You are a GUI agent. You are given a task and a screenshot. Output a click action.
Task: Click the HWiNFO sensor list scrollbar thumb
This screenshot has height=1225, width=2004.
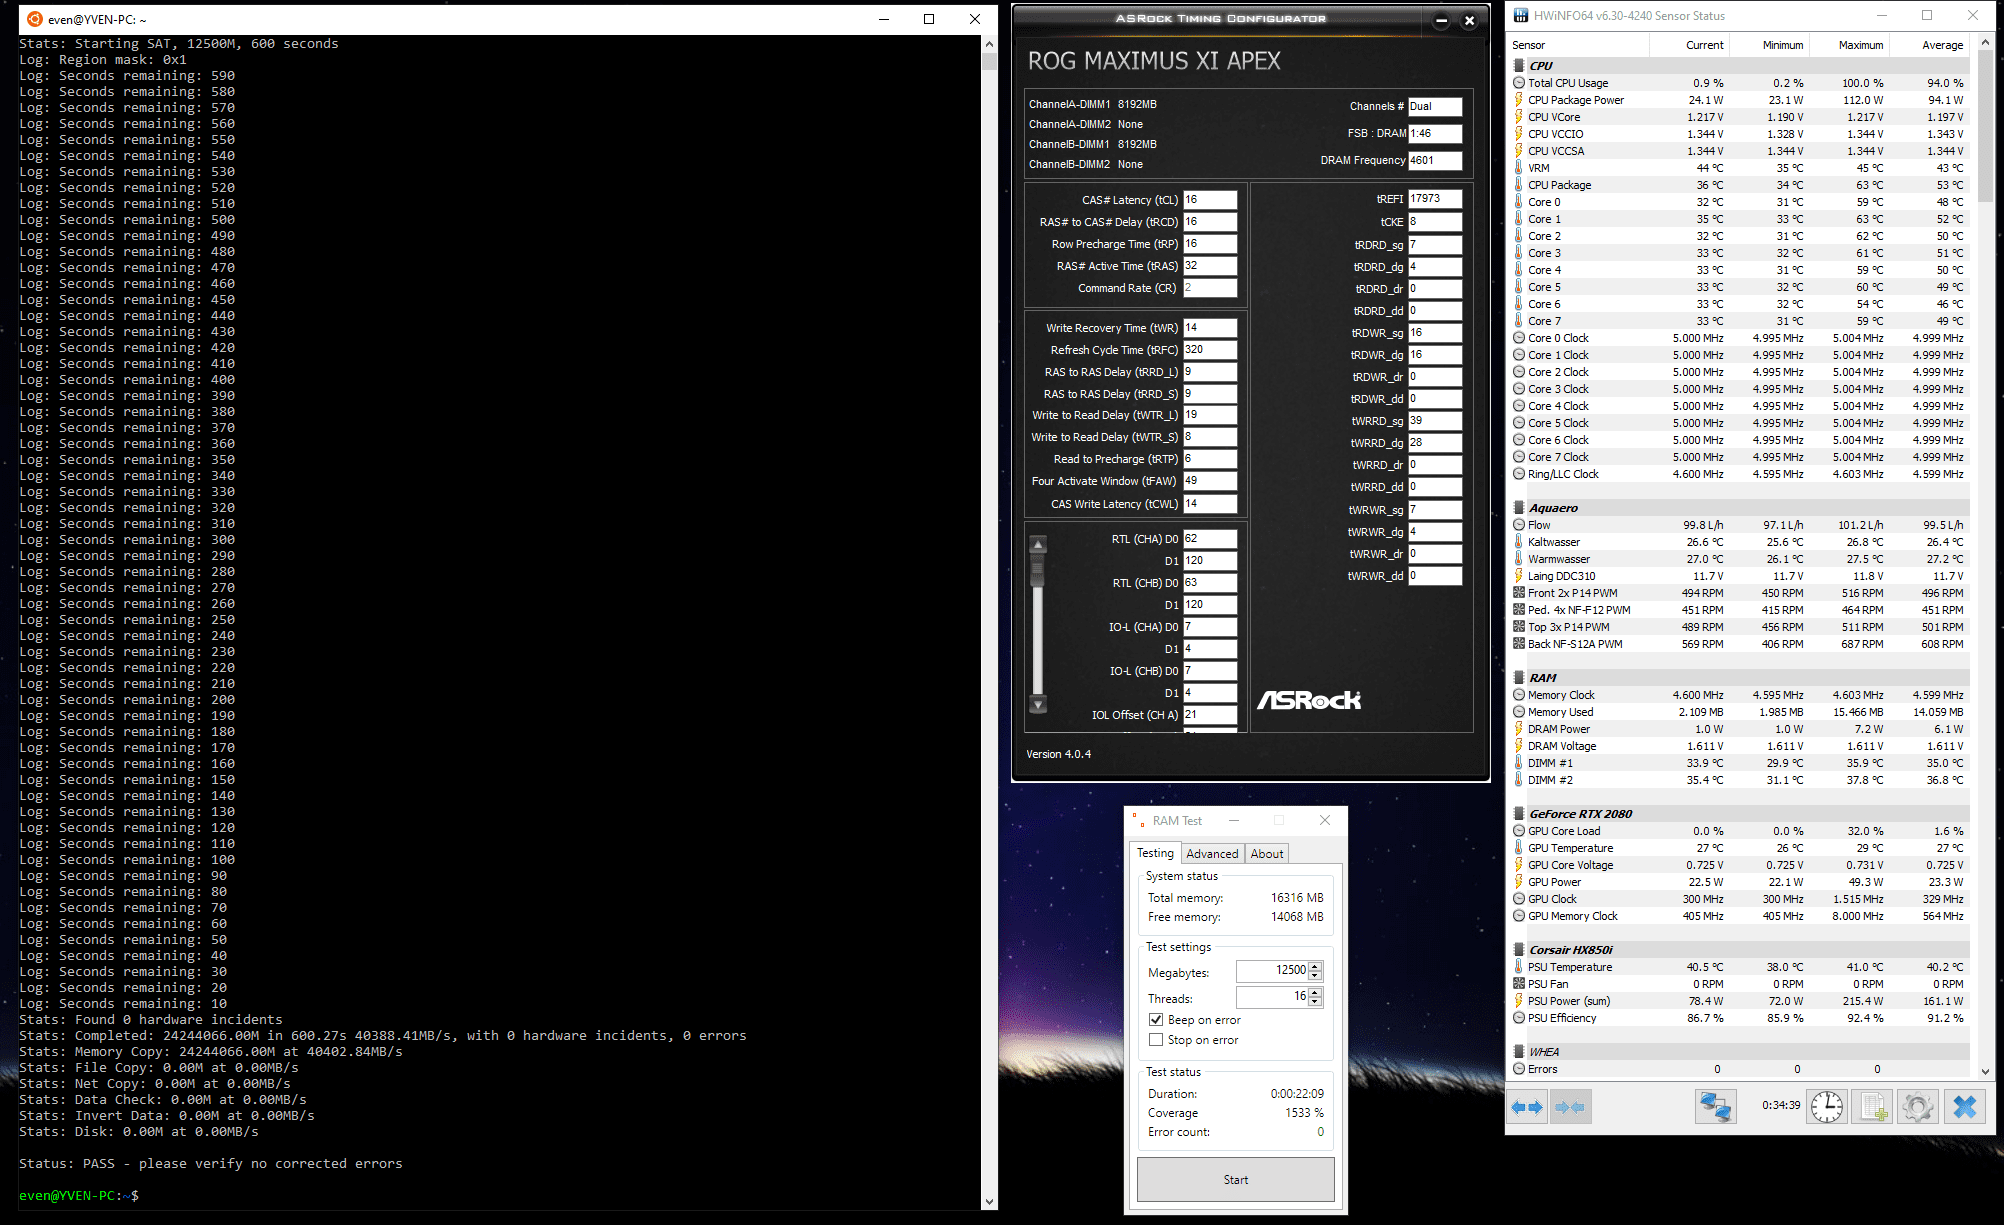pyautogui.click(x=1985, y=125)
